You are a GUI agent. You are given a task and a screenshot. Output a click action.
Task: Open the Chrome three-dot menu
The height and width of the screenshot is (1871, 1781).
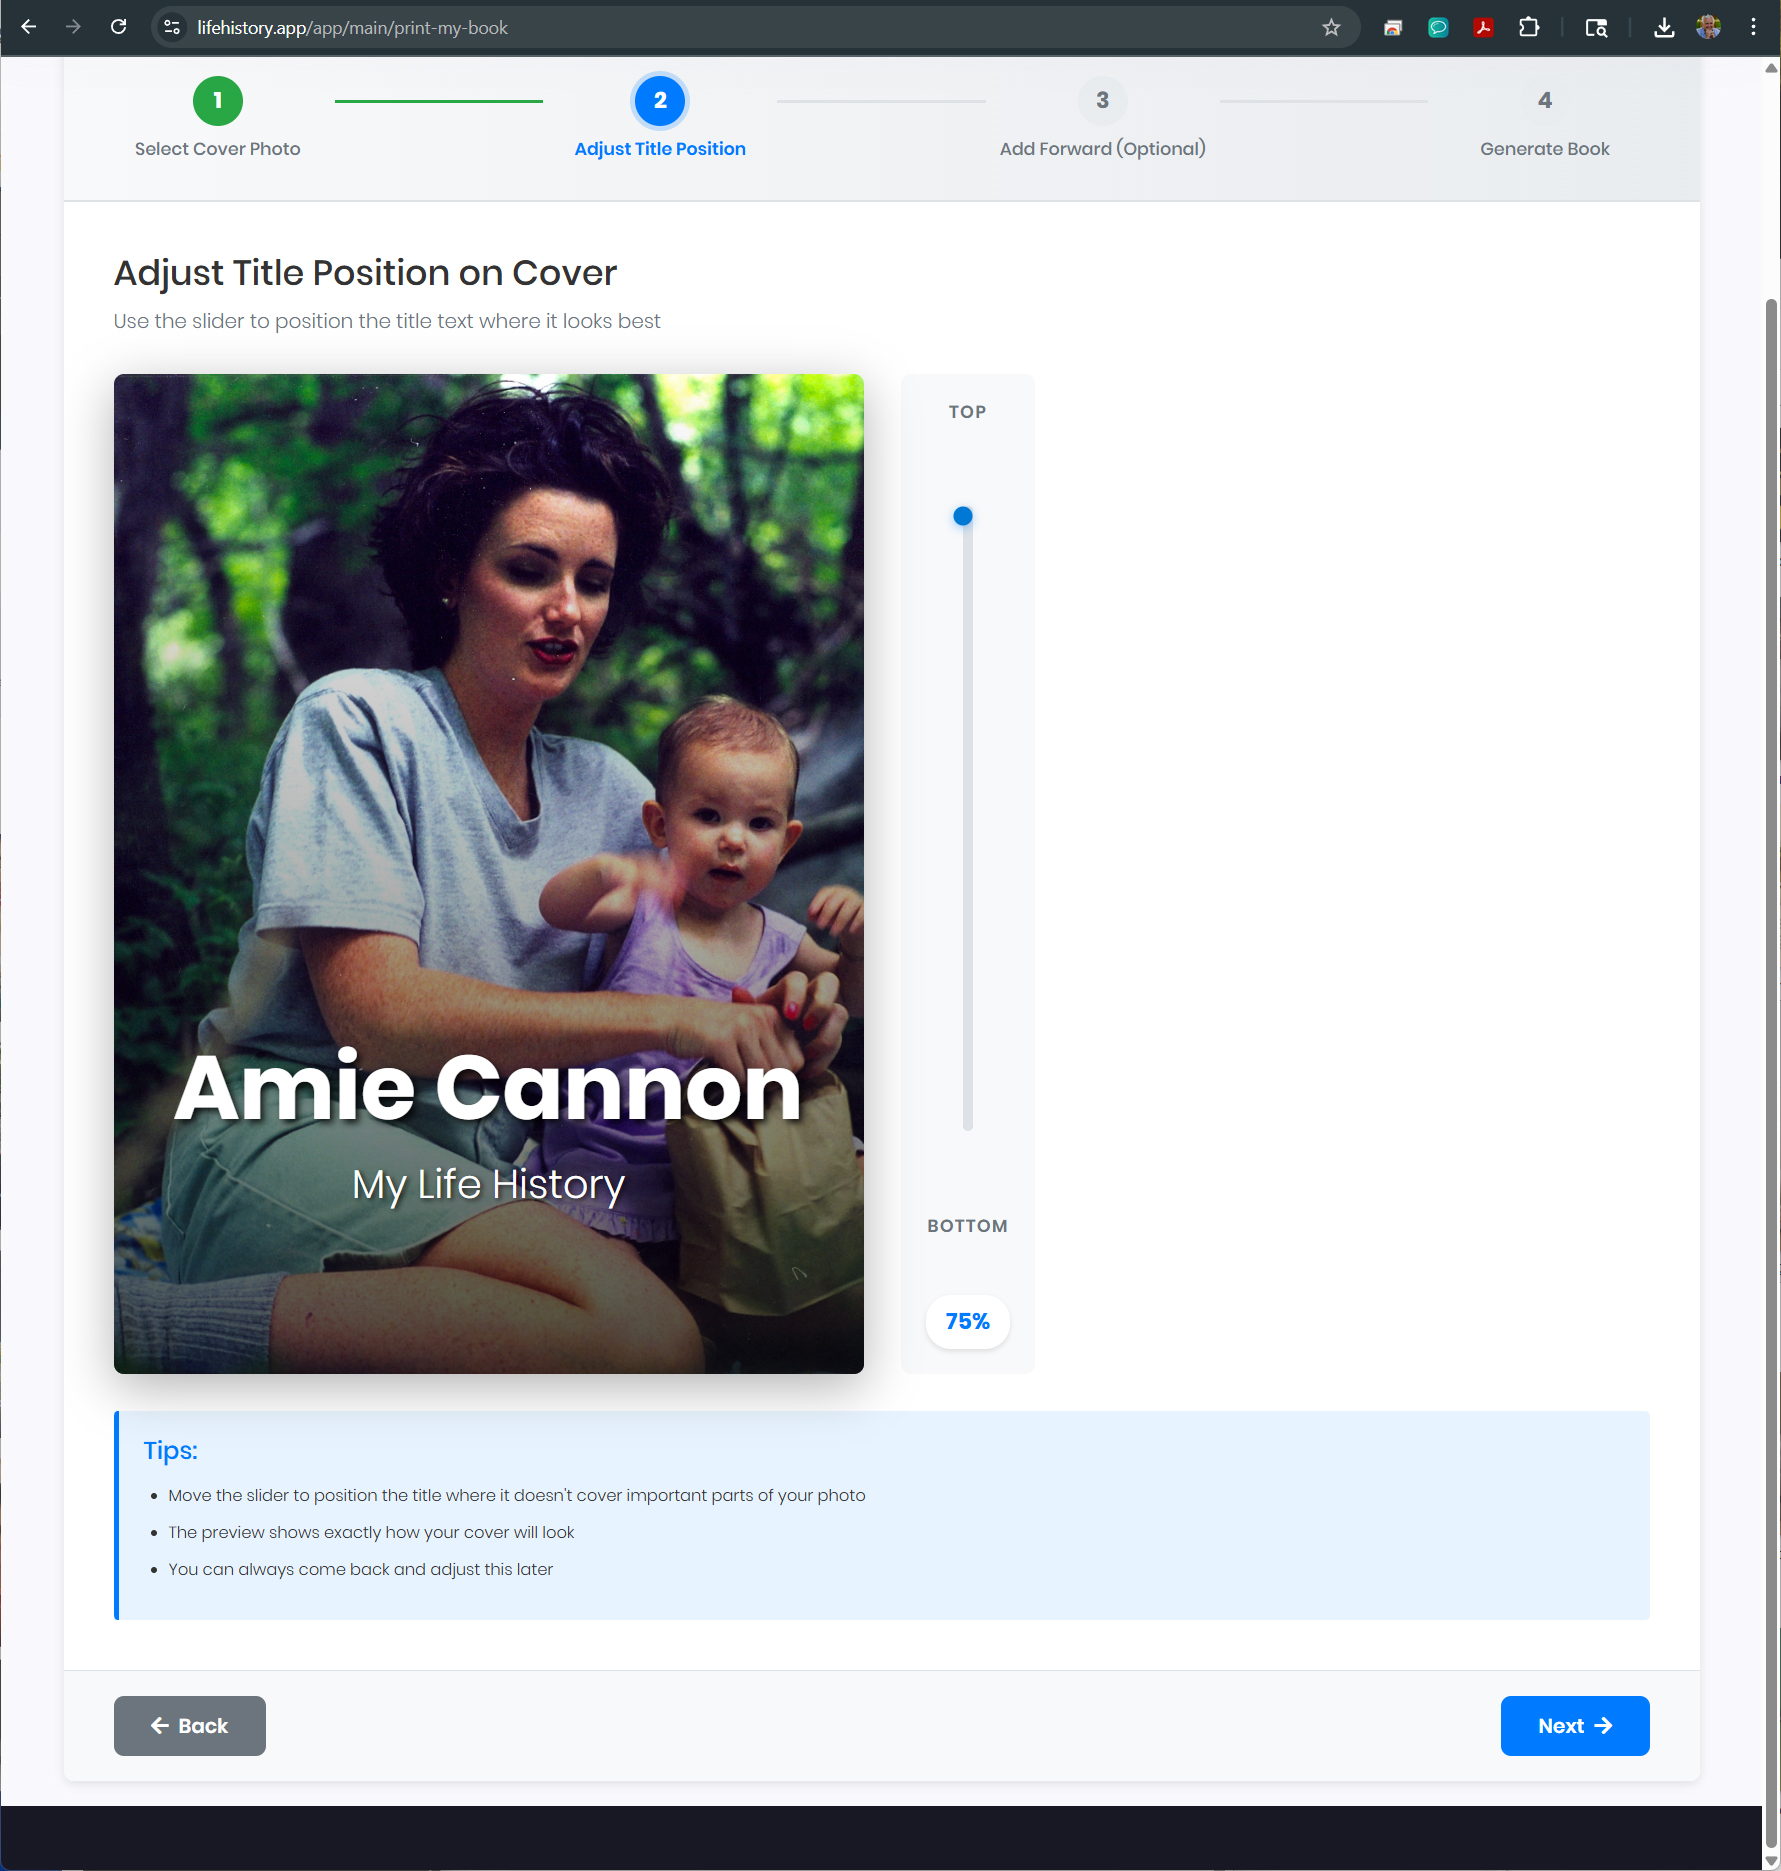click(1753, 27)
